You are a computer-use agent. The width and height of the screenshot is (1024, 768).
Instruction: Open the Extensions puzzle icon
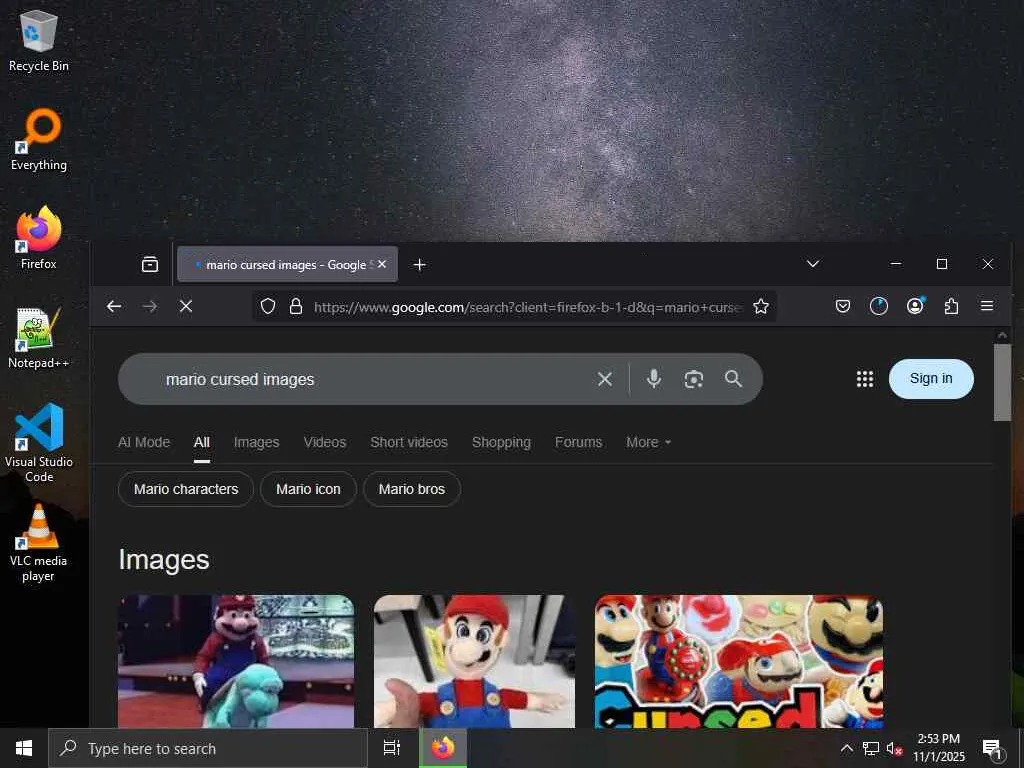[x=952, y=306]
